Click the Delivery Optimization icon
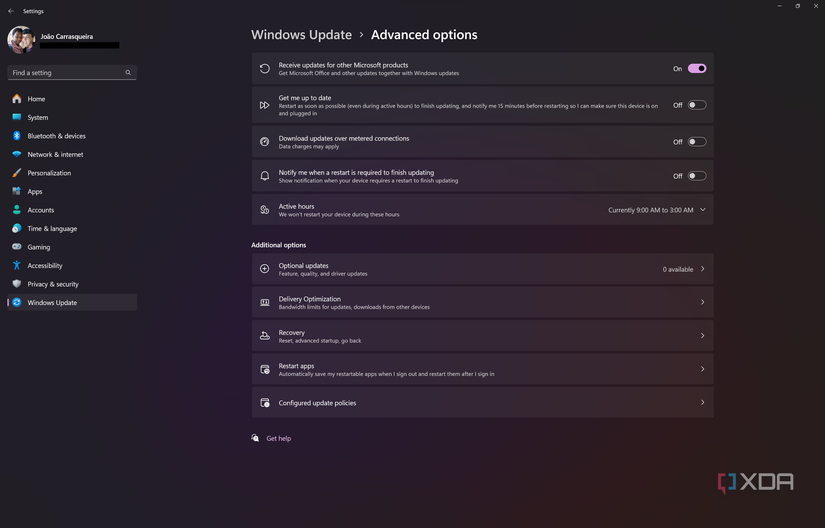 [x=265, y=302]
